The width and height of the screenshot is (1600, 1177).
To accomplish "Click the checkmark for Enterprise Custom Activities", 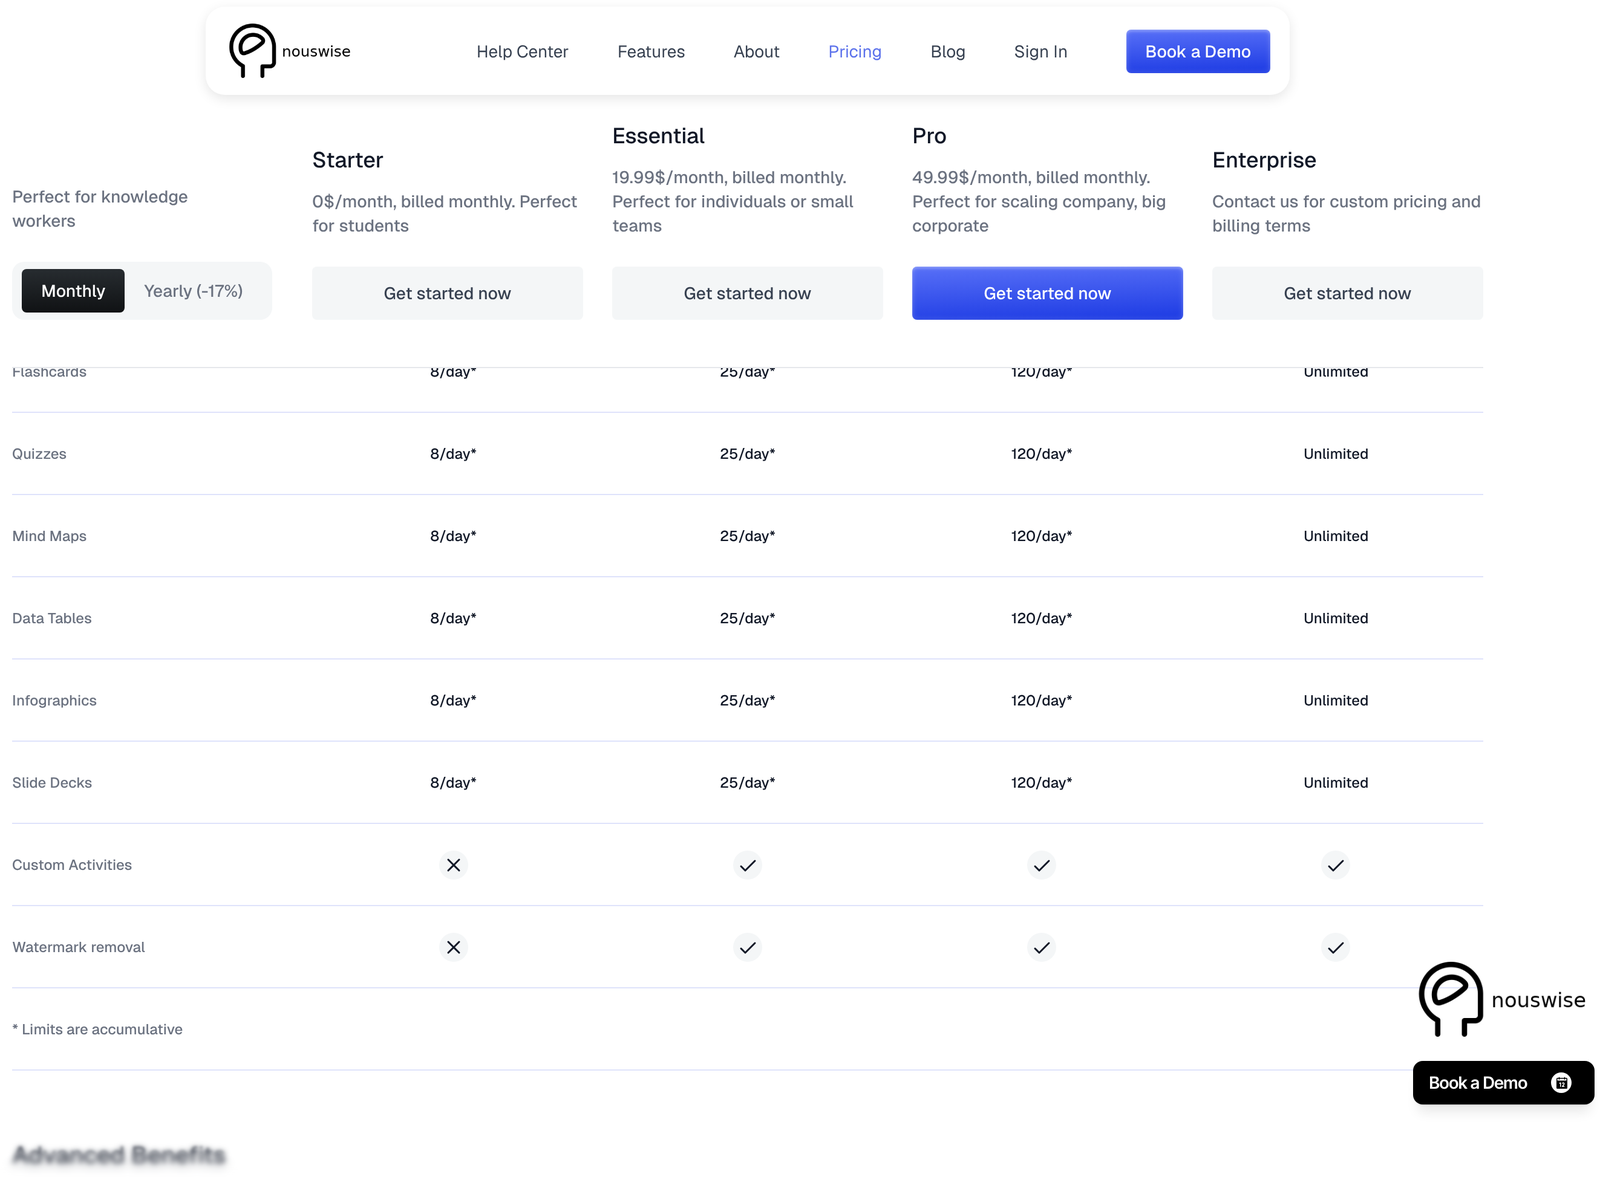I will pos(1335,865).
